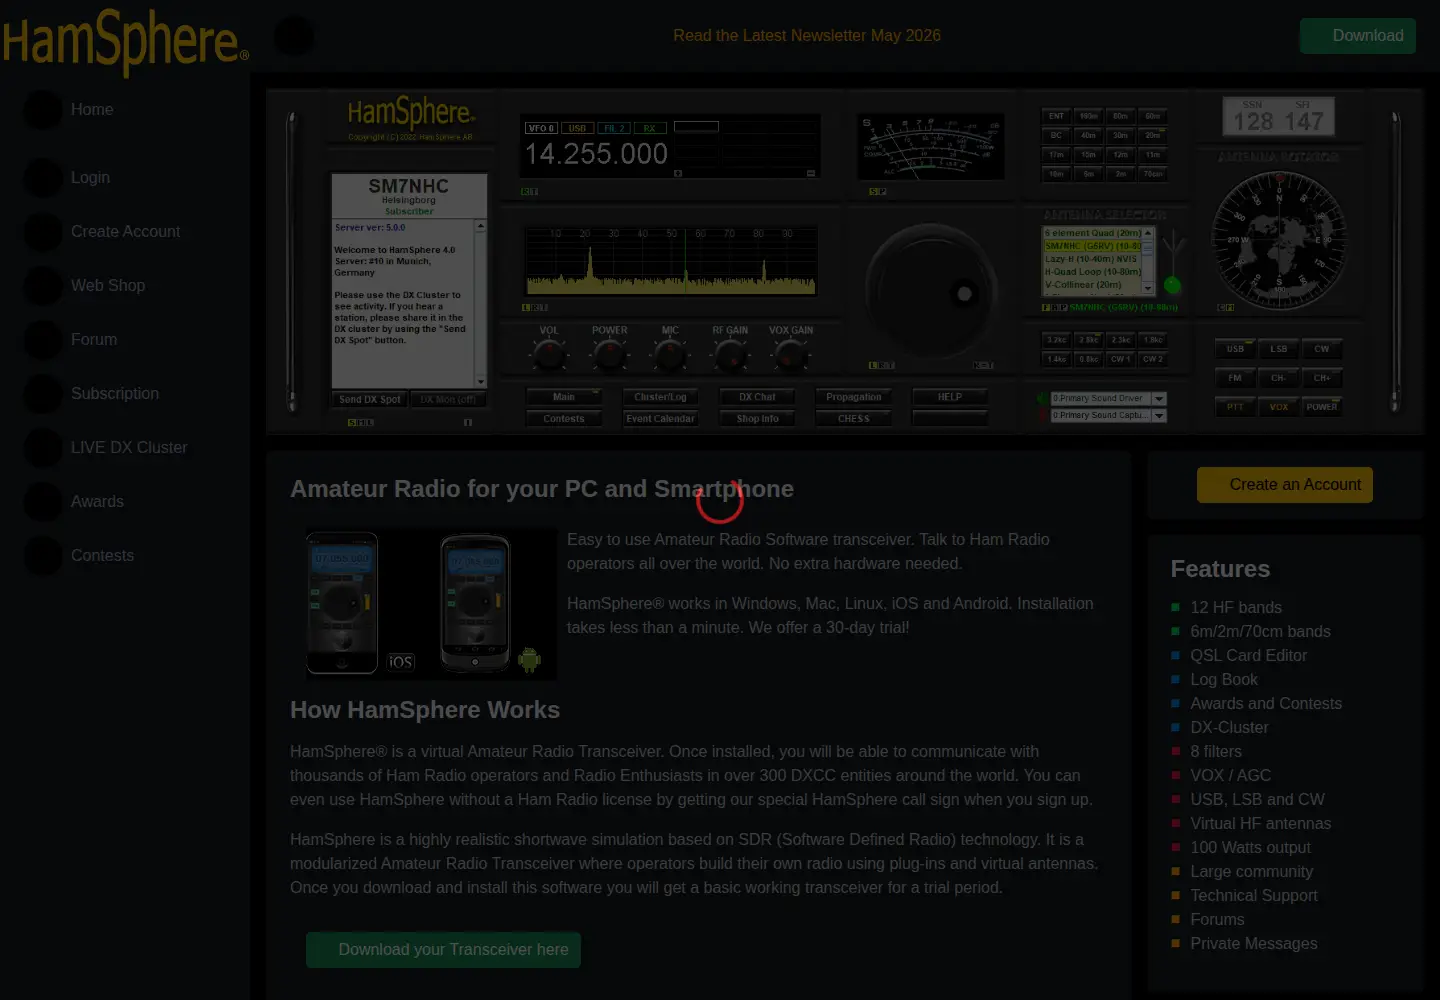1440x1000 pixels.
Task: Click the antenna tower icon in Antenna Selection
Action: (1172, 260)
